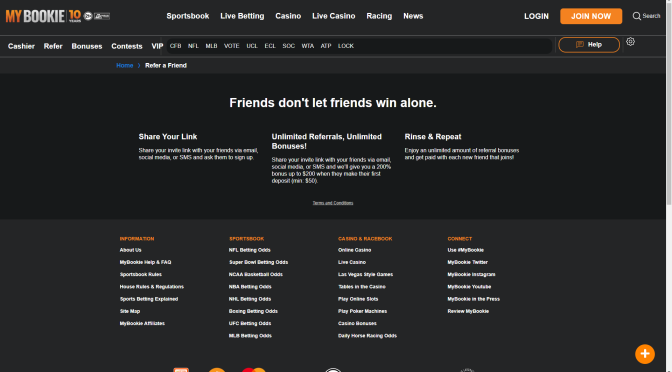The height and width of the screenshot is (372, 672).
Task: Open NHL Betting Odds link
Action: click(x=250, y=299)
